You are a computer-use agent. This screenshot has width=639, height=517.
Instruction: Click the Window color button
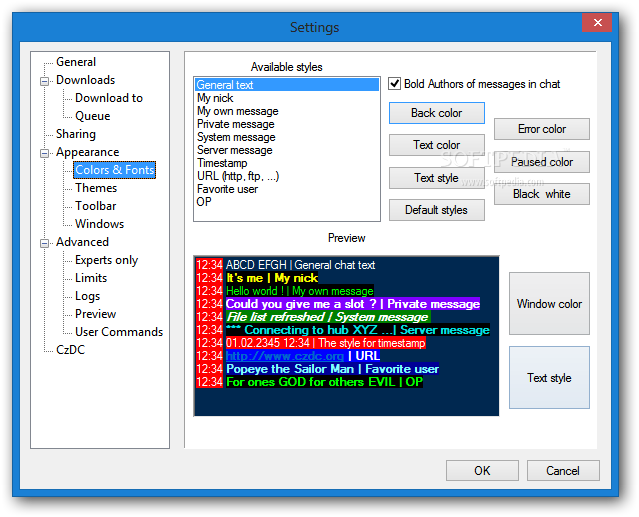[549, 304]
